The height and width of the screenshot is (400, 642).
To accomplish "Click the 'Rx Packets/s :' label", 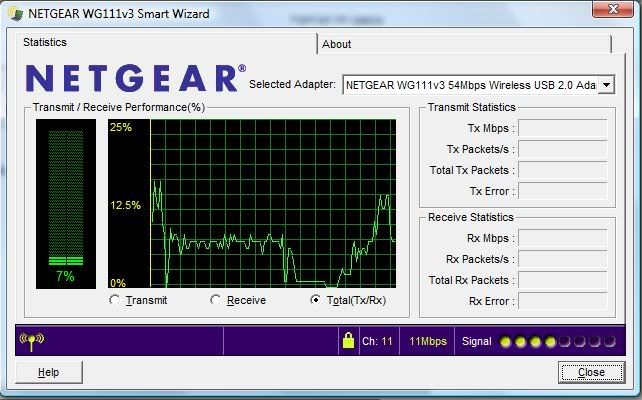I will coord(480,259).
